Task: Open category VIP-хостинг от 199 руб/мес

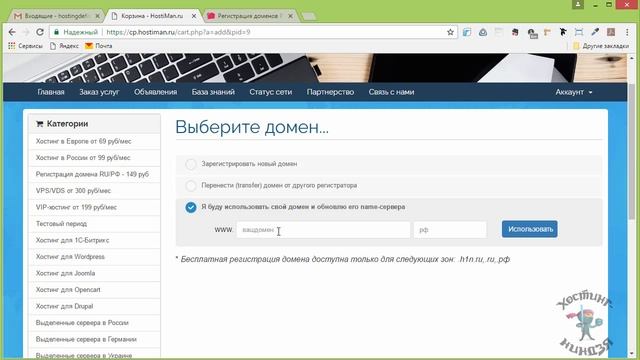Action: tap(94, 207)
